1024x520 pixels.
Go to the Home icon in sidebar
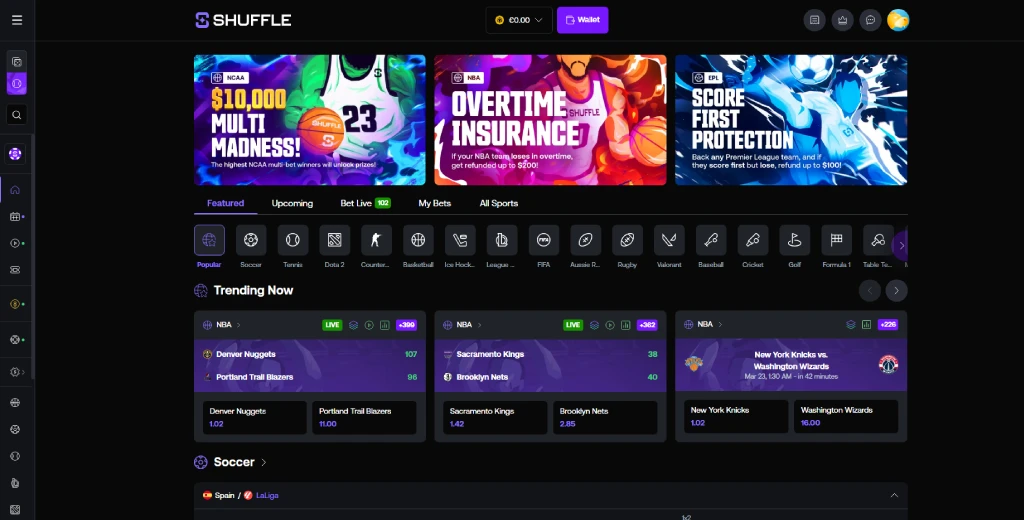click(16, 190)
